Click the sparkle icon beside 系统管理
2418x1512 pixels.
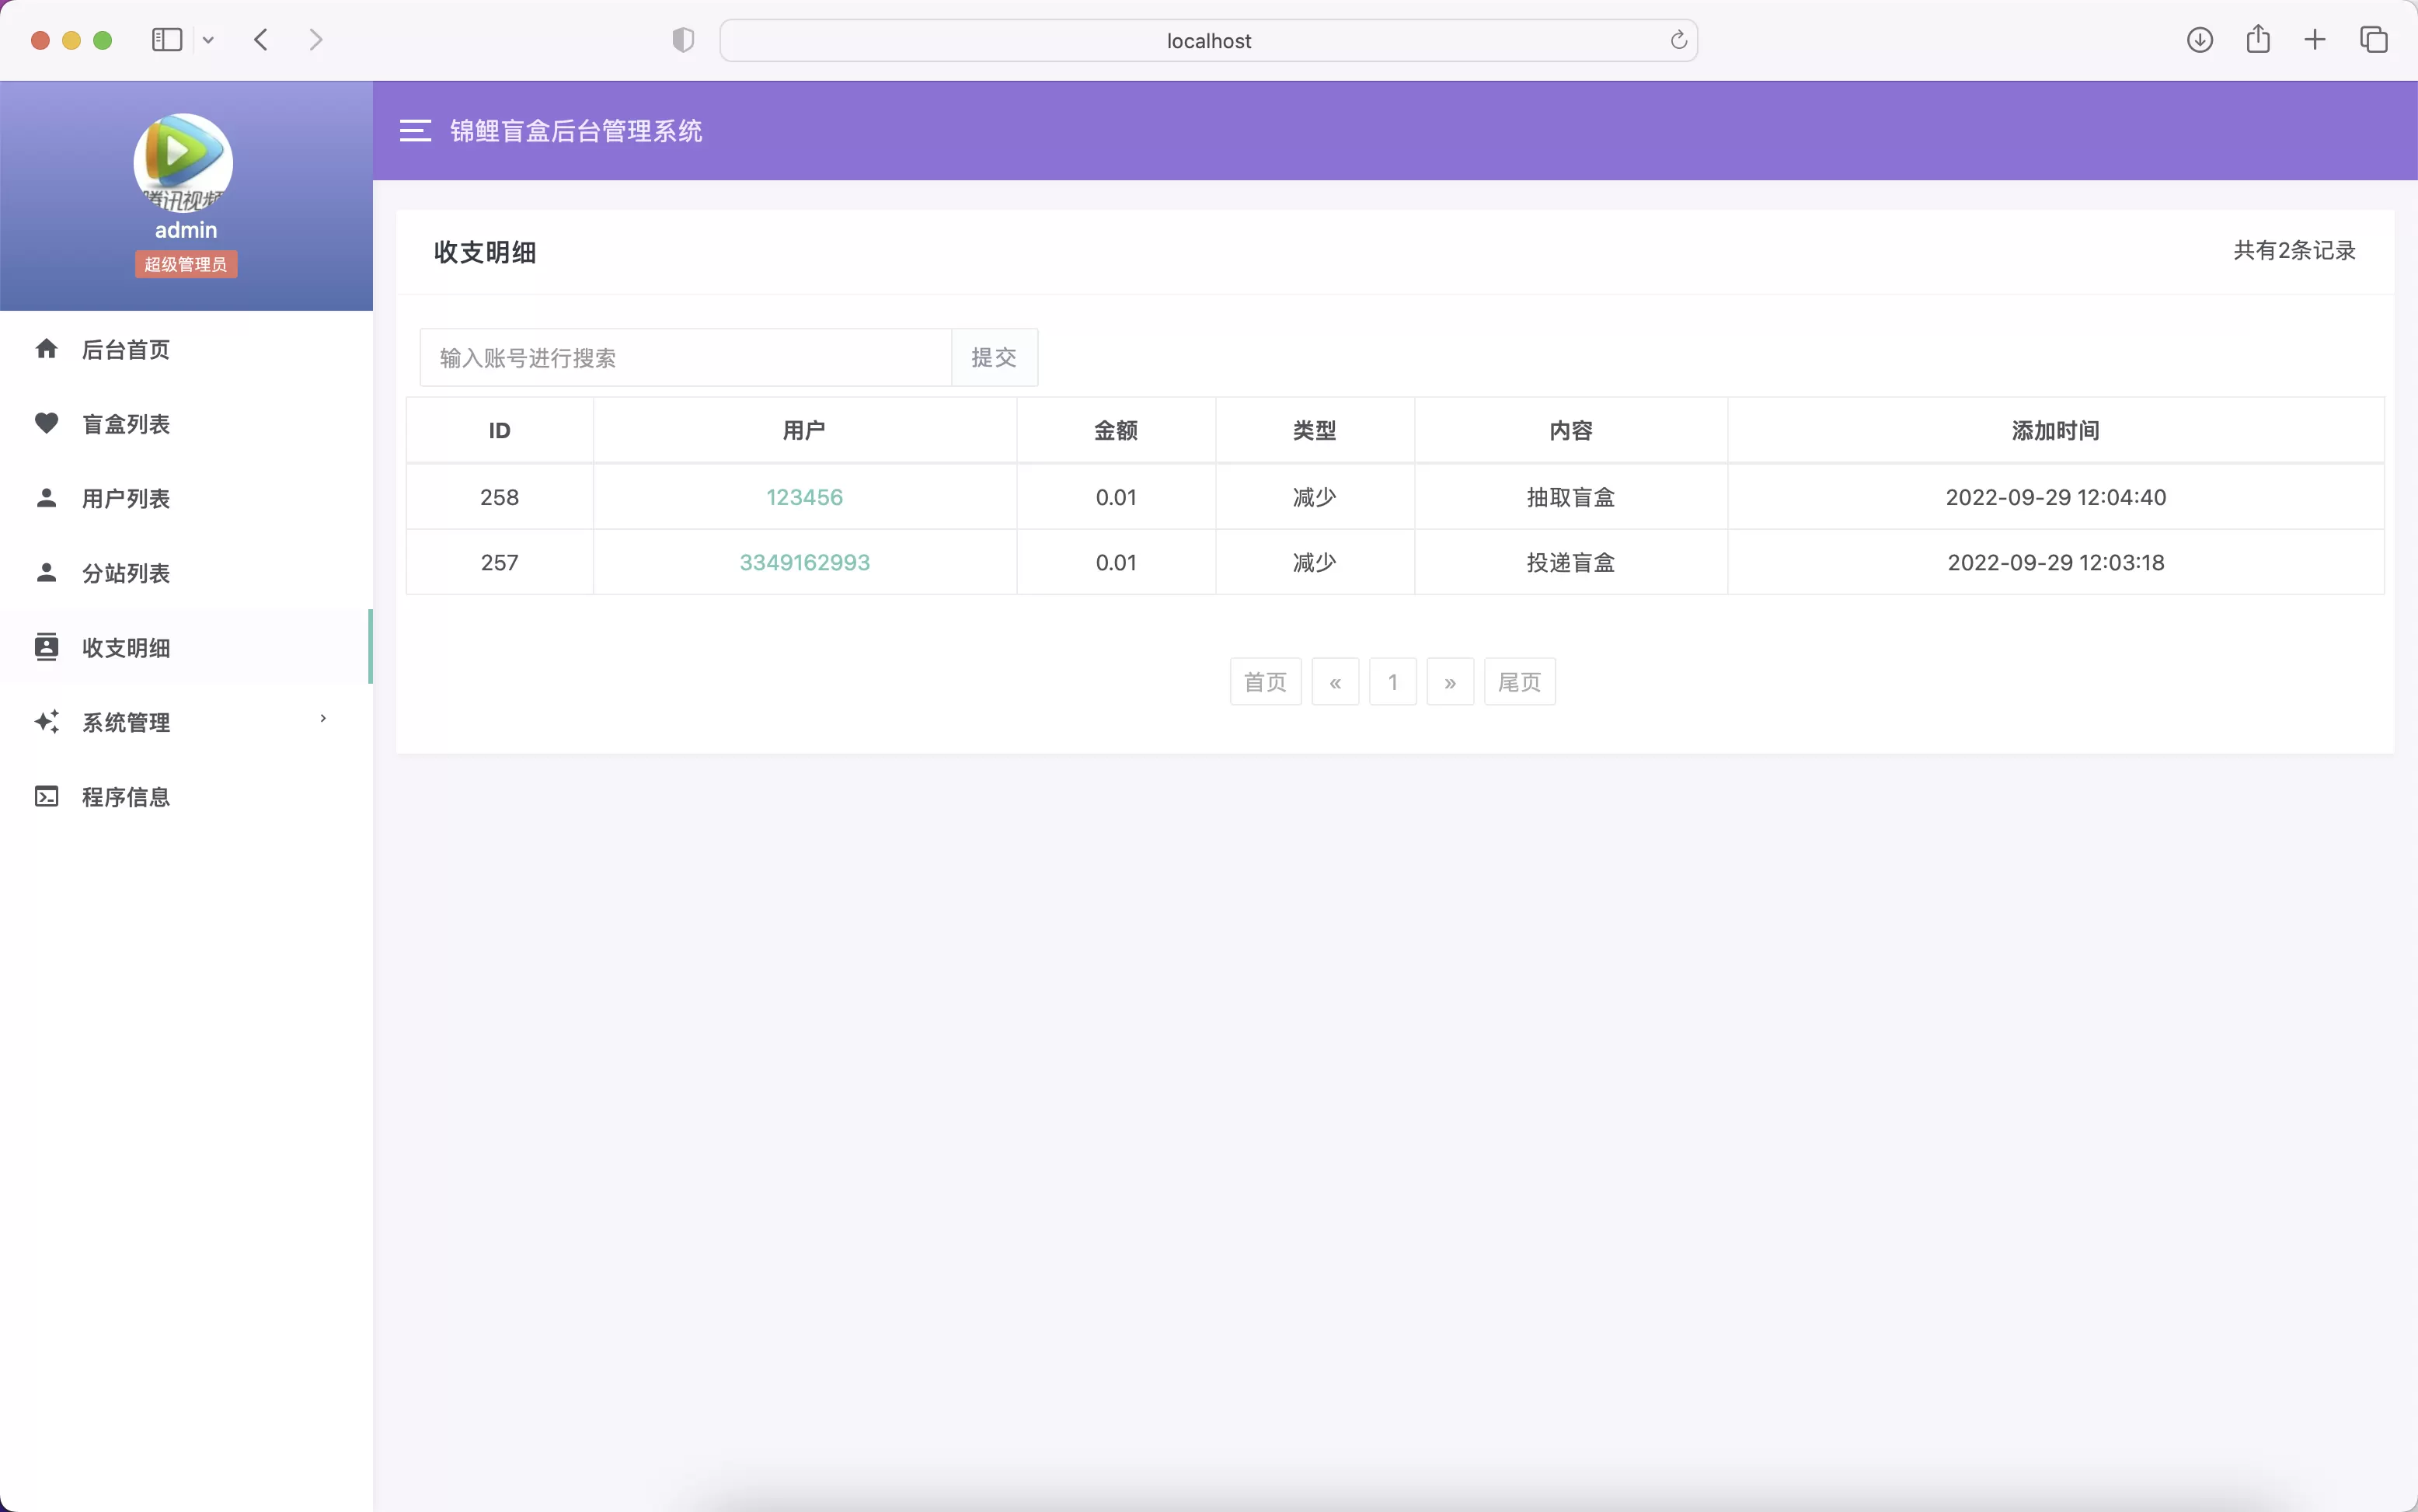click(46, 721)
